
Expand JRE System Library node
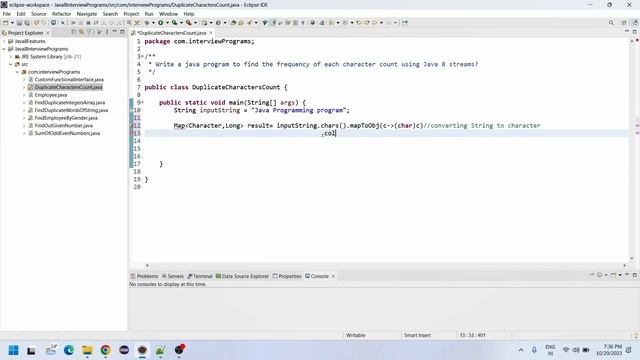[11, 57]
